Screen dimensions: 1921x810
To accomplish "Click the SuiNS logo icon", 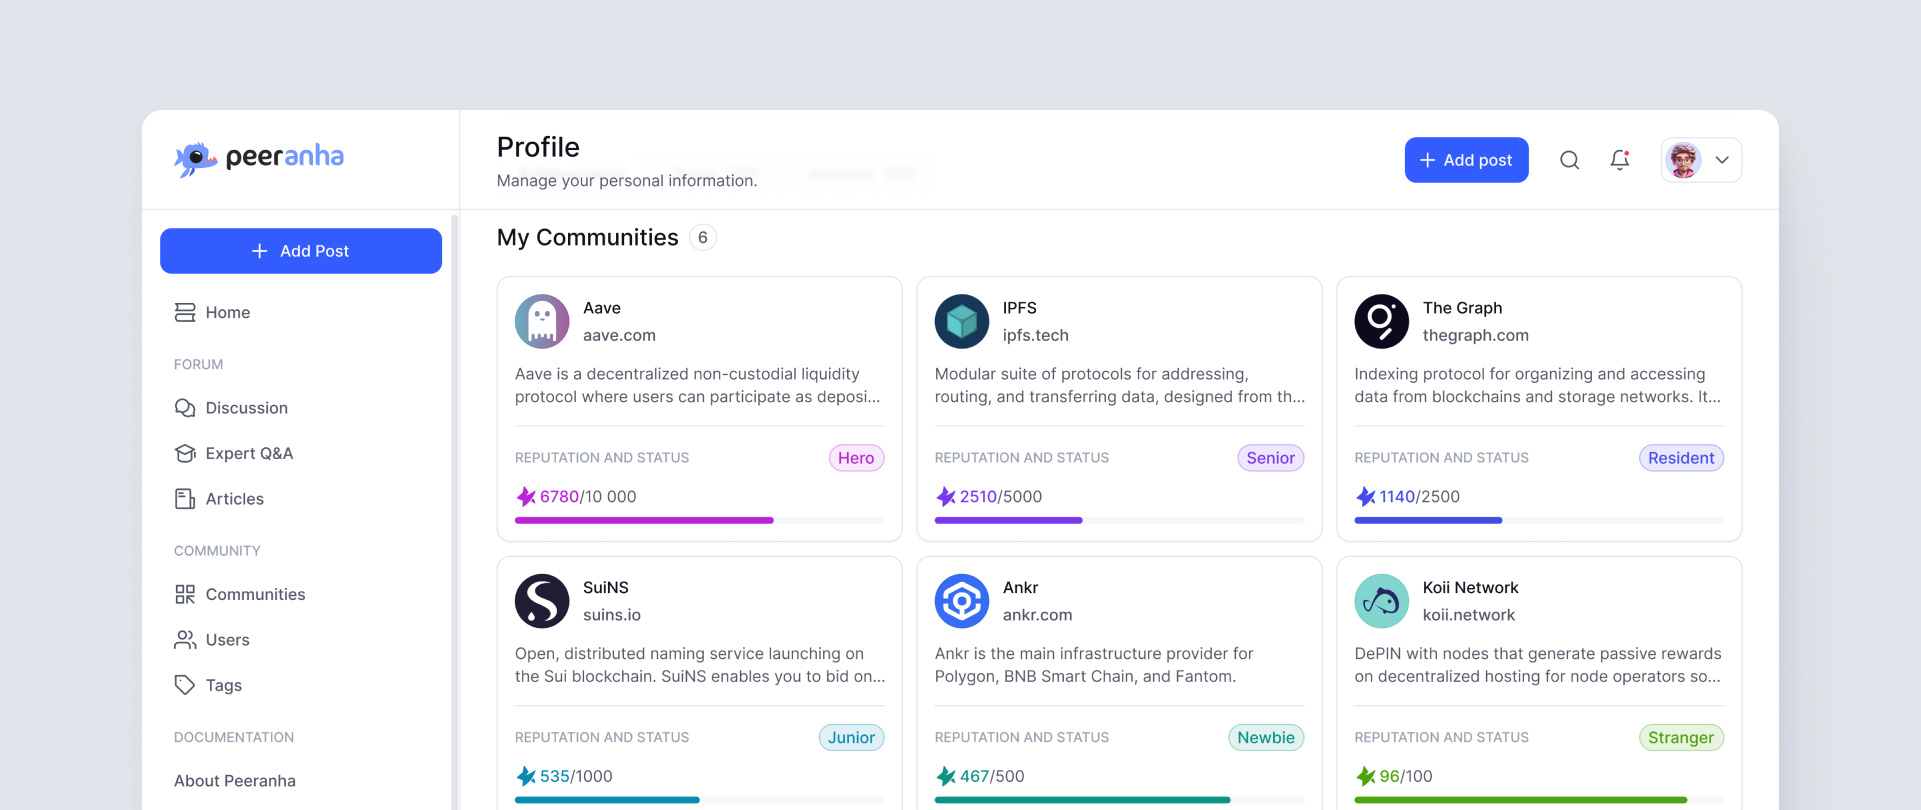I will pyautogui.click(x=542, y=601).
